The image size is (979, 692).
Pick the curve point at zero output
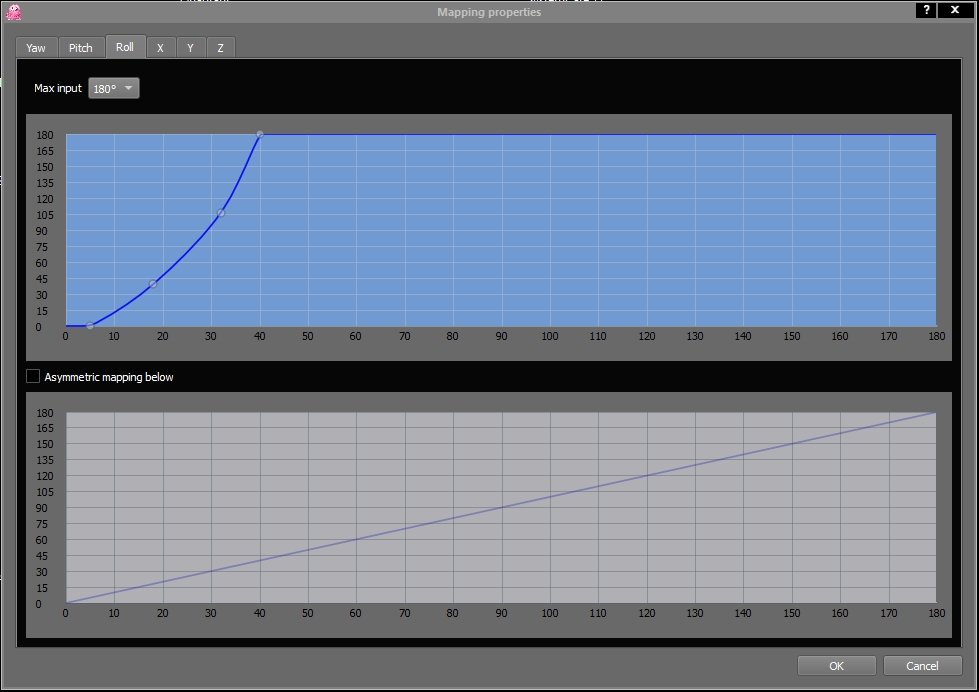(x=90, y=326)
